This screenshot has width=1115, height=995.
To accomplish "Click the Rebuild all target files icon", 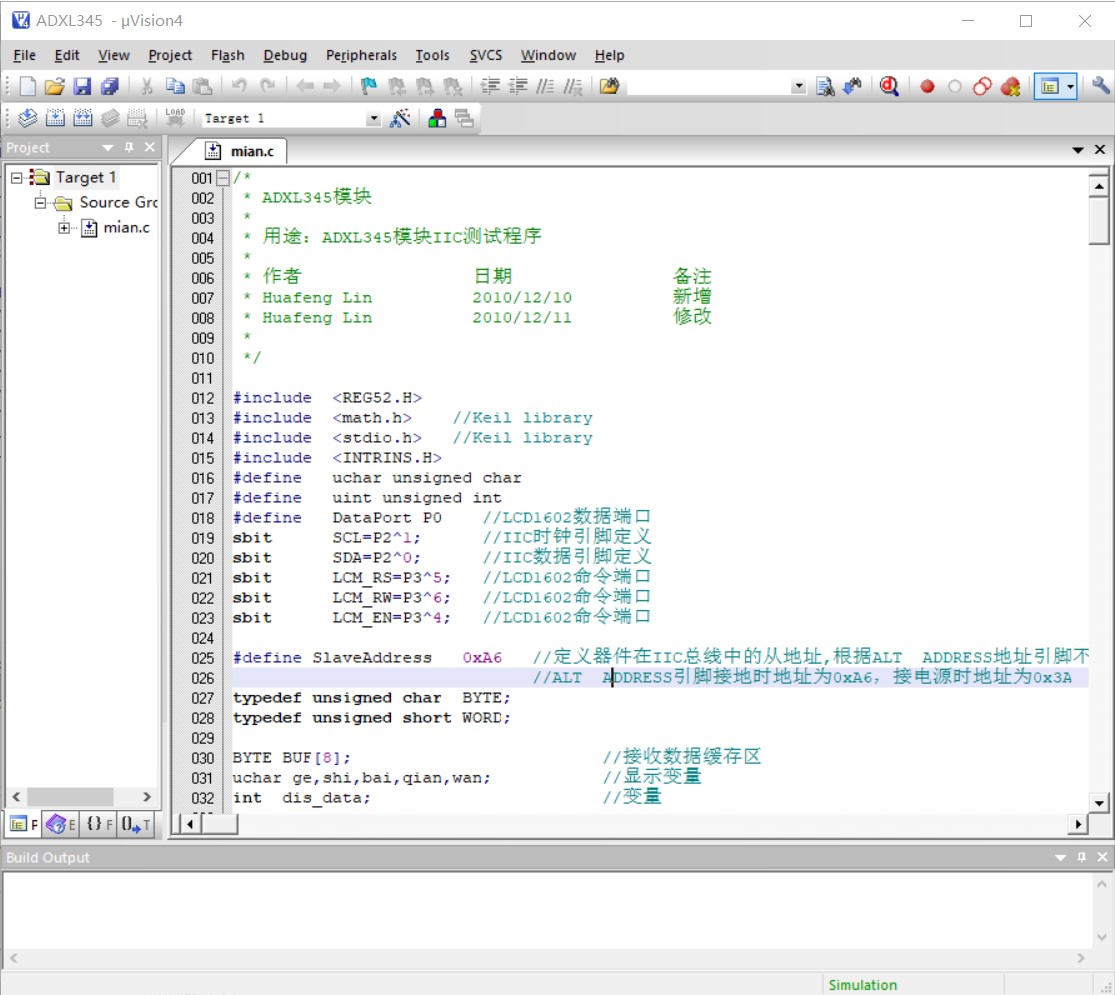I will pos(82,118).
